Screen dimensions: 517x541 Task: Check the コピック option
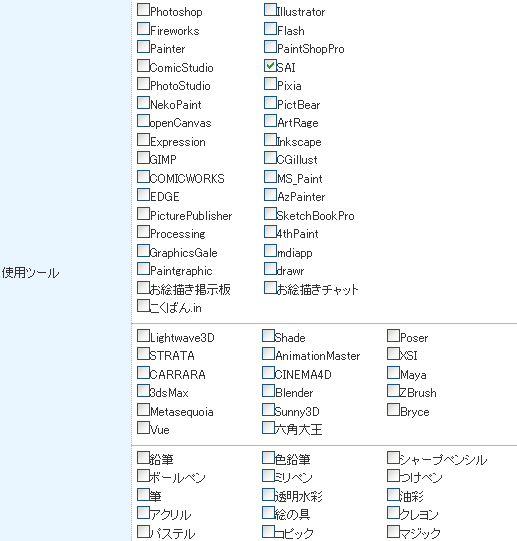pos(268,531)
